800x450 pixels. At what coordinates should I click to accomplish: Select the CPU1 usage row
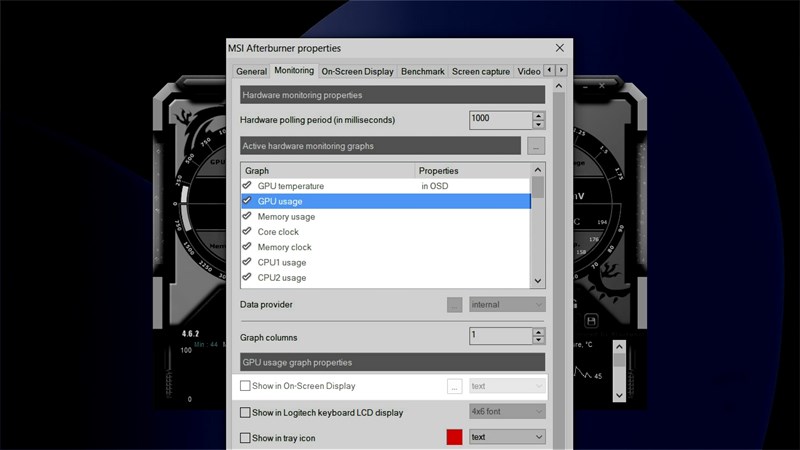click(x=386, y=262)
